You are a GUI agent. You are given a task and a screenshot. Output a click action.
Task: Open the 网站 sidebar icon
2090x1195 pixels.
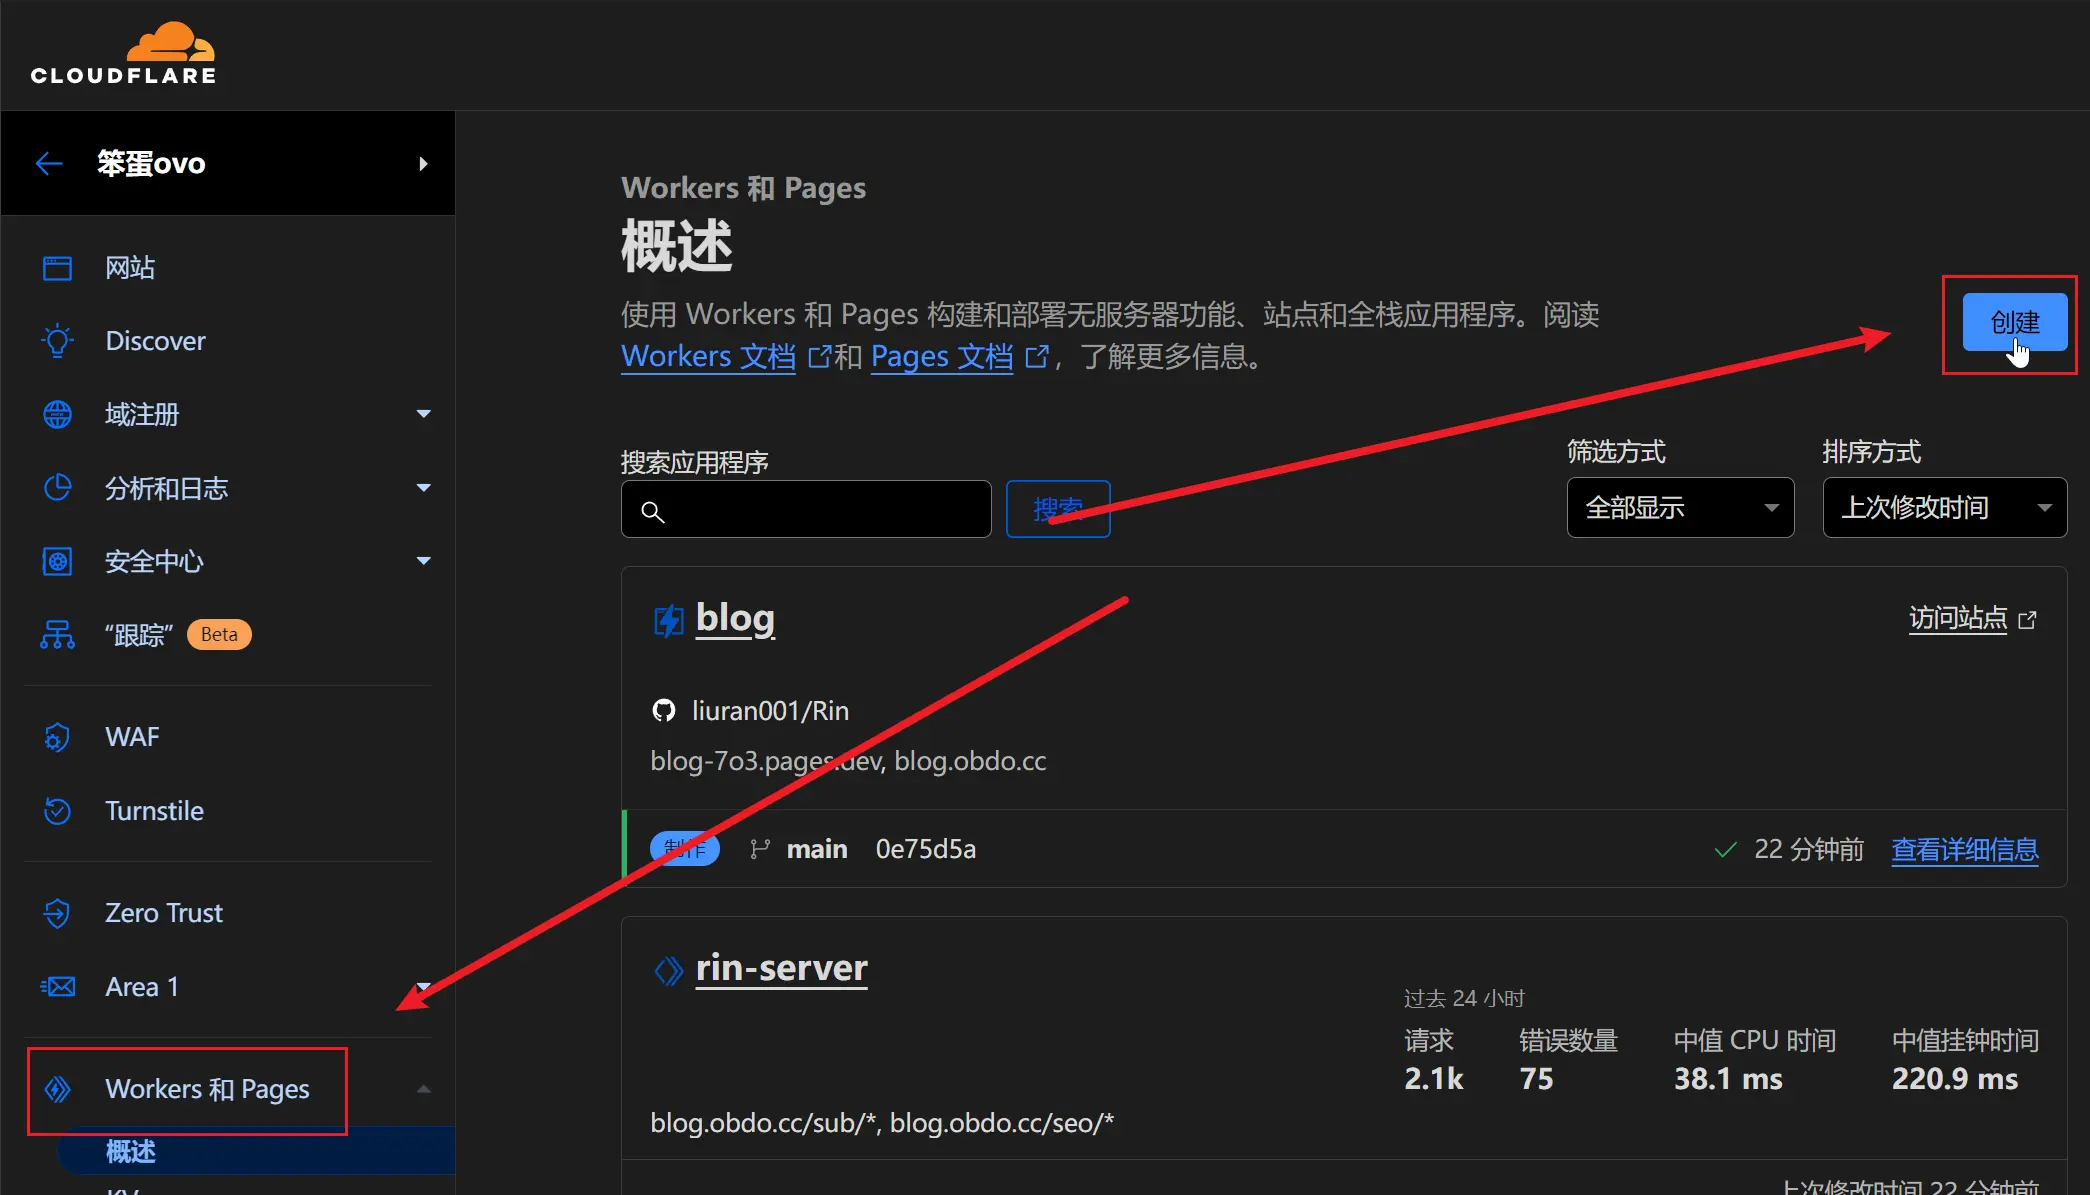(57, 268)
